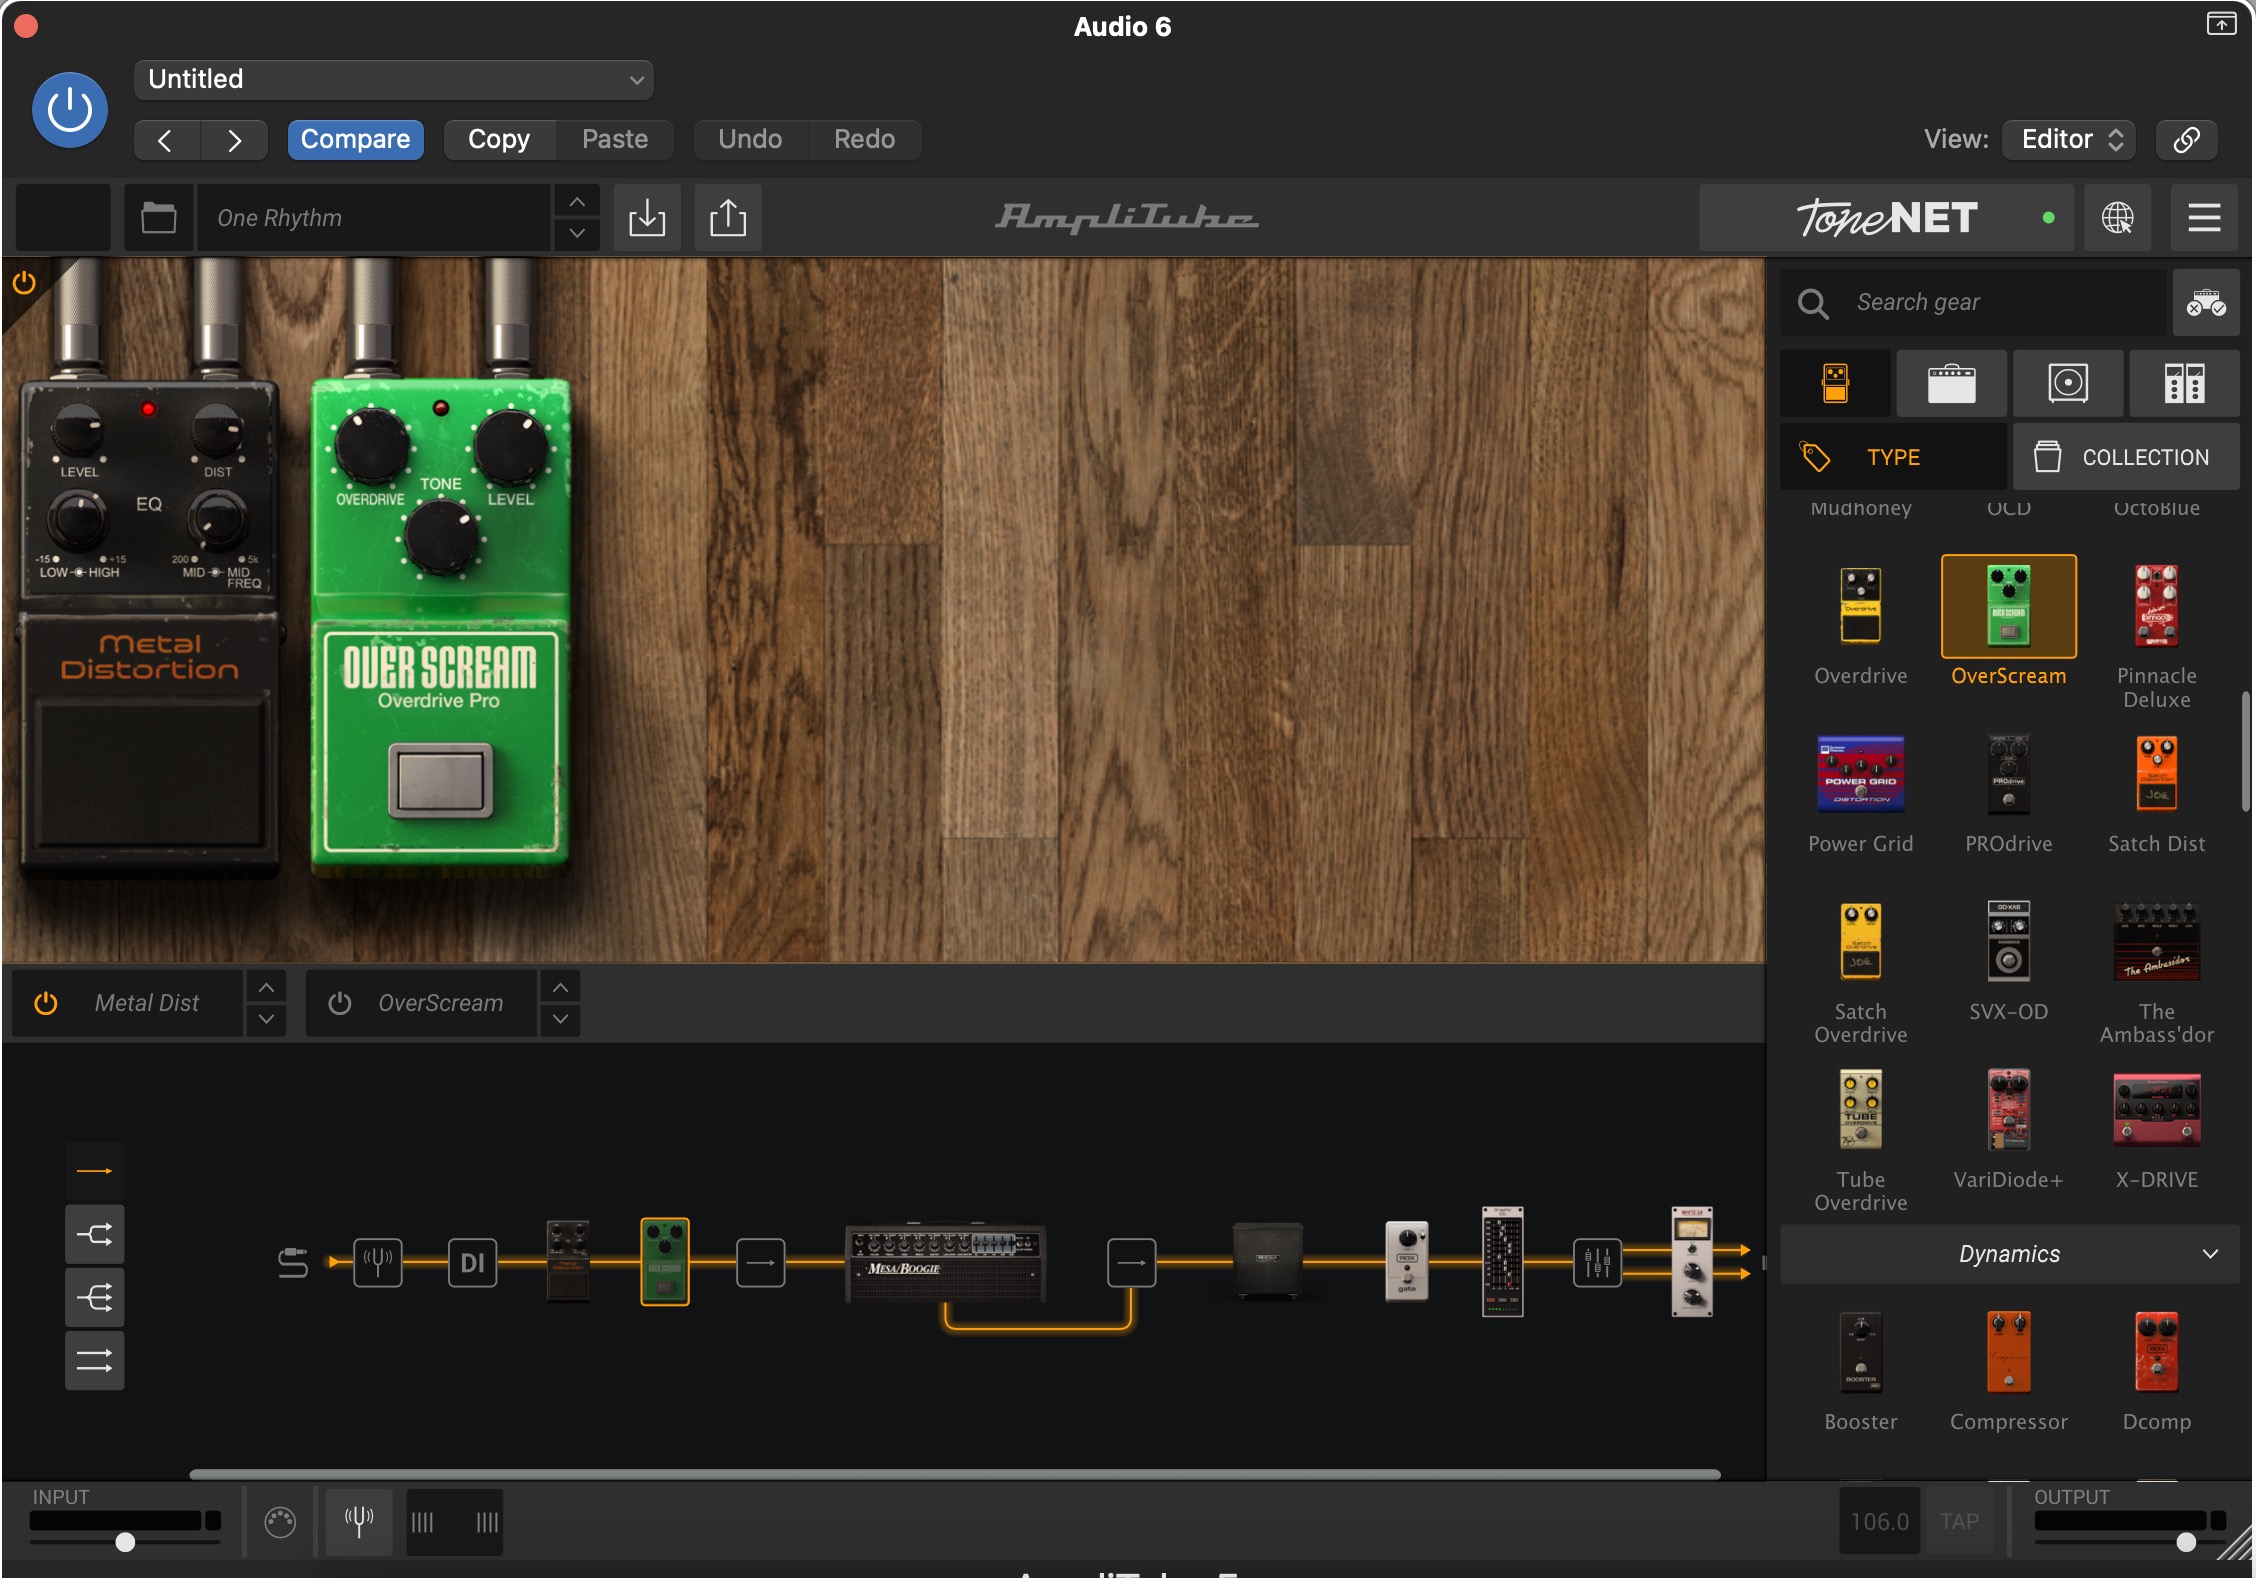Select the stomp pedal gear category
This screenshot has height=1578, width=2256.
point(1836,383)
